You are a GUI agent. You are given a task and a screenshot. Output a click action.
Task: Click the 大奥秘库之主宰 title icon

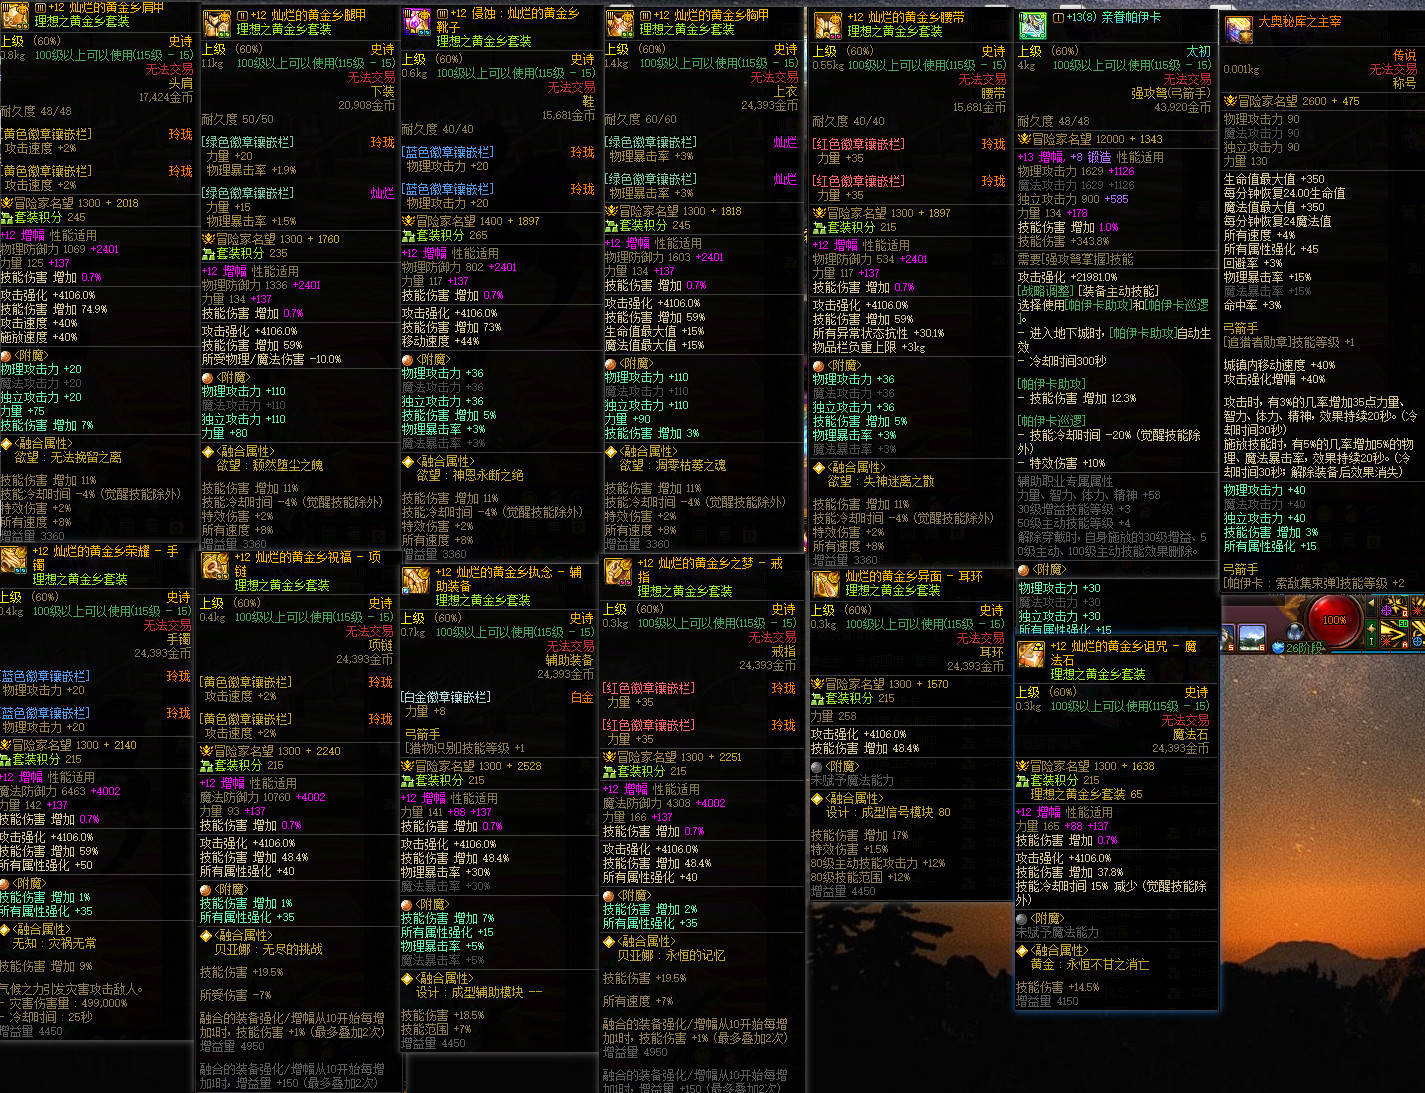[x=1239, y=28]
